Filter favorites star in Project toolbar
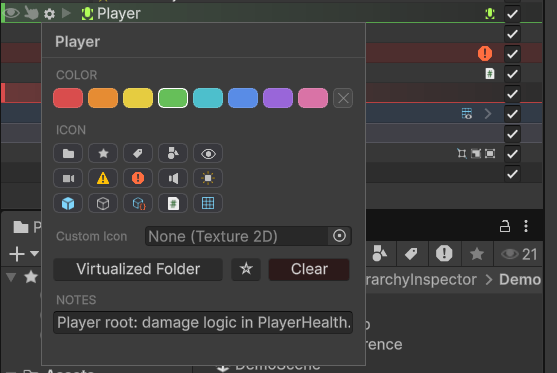Image resolution: width=557 pixels, height=373 pixels. point(477,254)
